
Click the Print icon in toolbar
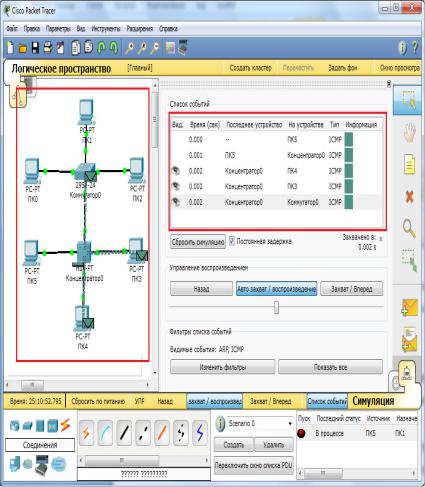click(48, 48)
